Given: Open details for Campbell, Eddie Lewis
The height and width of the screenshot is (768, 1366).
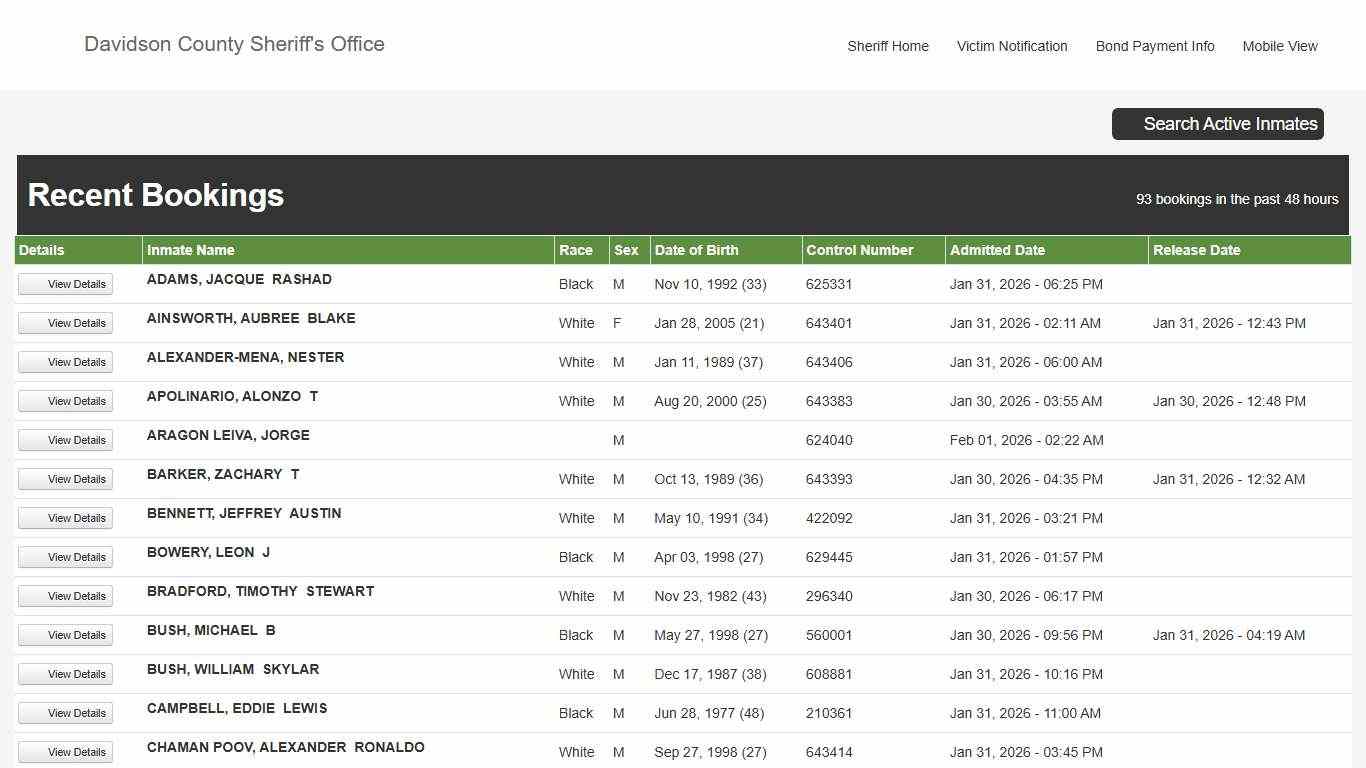Looking at the screenshot, I should click(x=66, y=713).
